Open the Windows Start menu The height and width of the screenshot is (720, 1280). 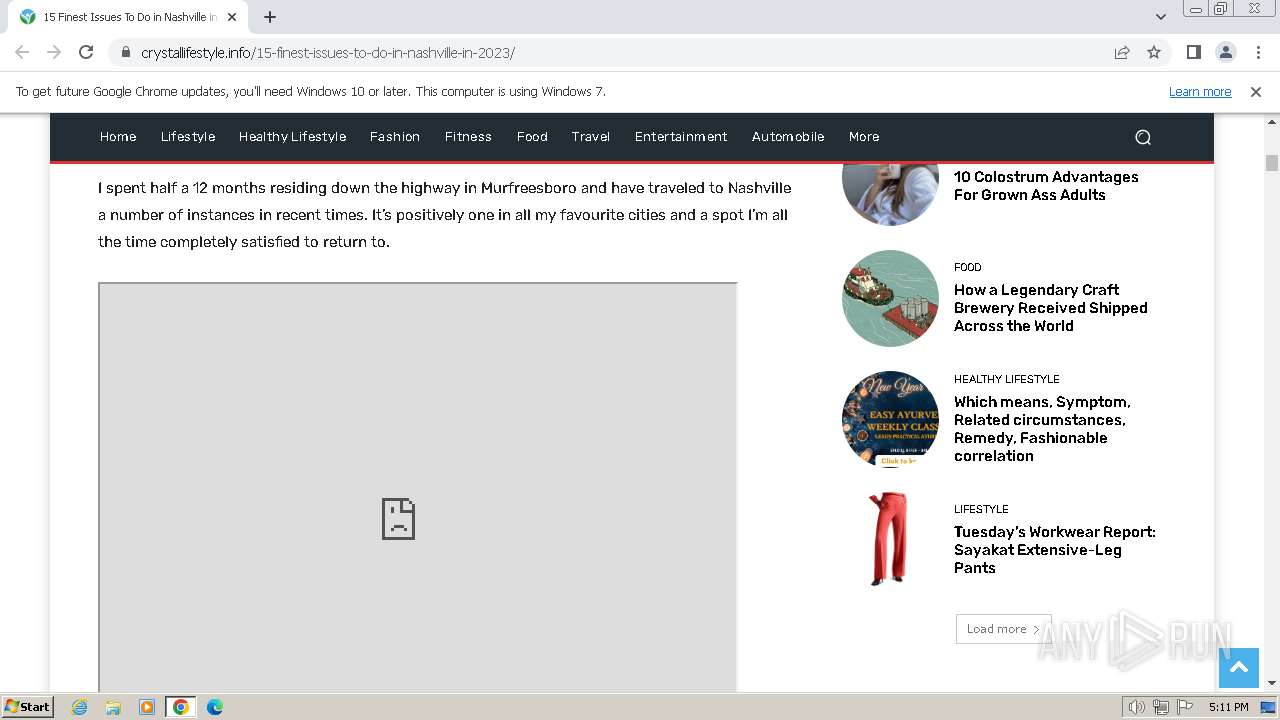click(x=27, y=706)
